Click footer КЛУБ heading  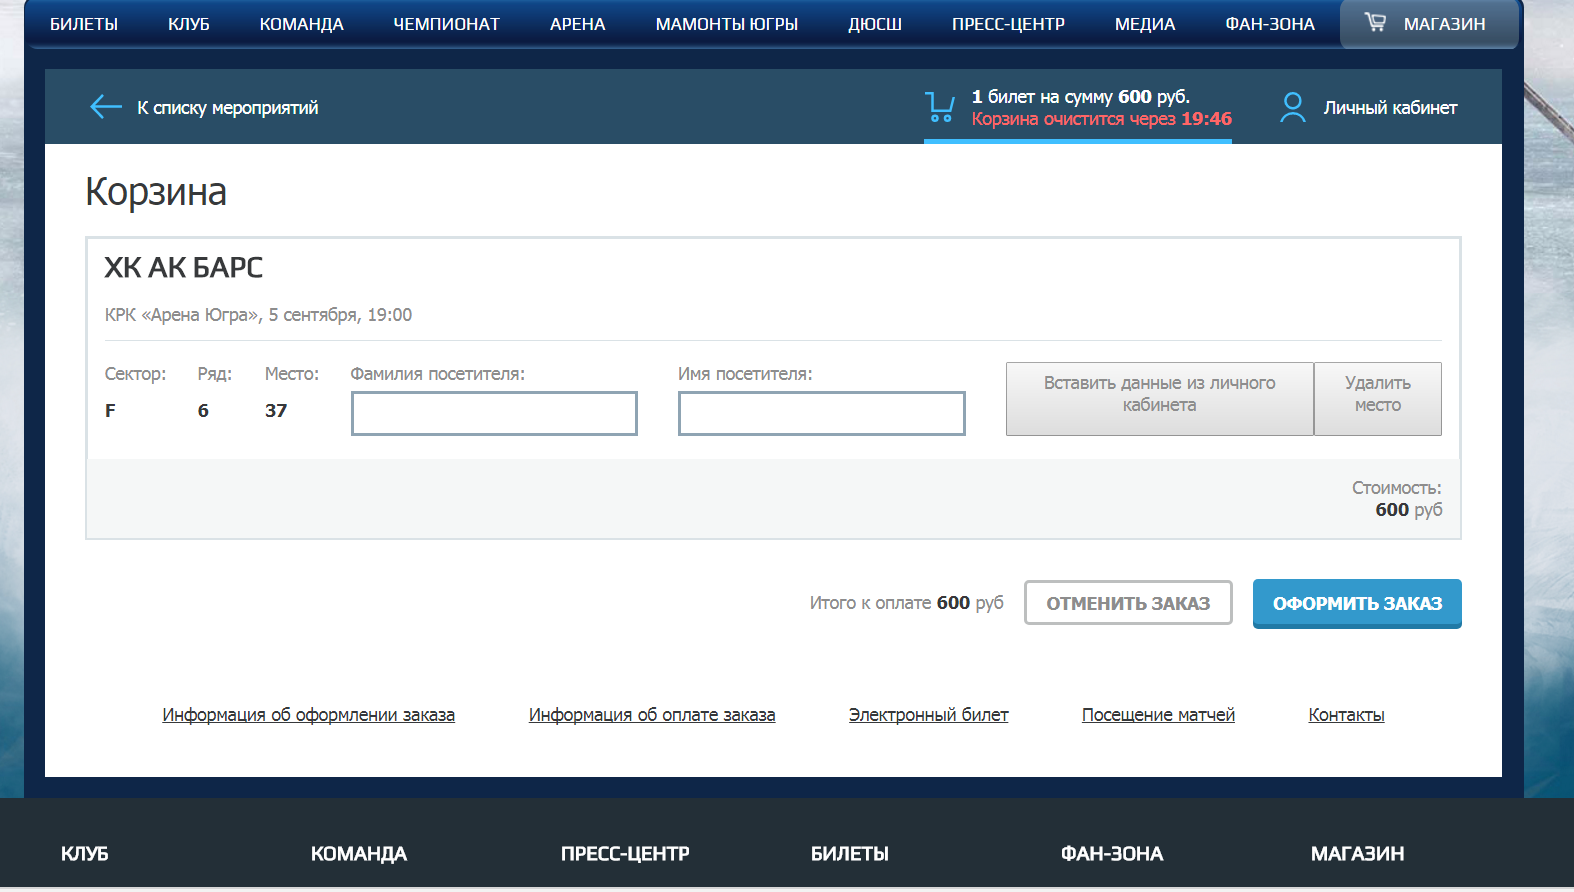[x=85, y=854]
